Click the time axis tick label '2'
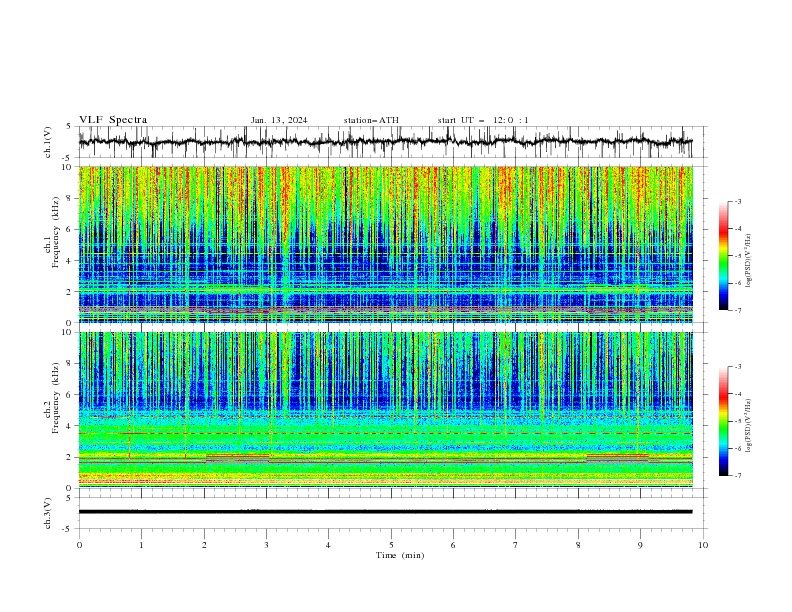 [x=204, y=545]
